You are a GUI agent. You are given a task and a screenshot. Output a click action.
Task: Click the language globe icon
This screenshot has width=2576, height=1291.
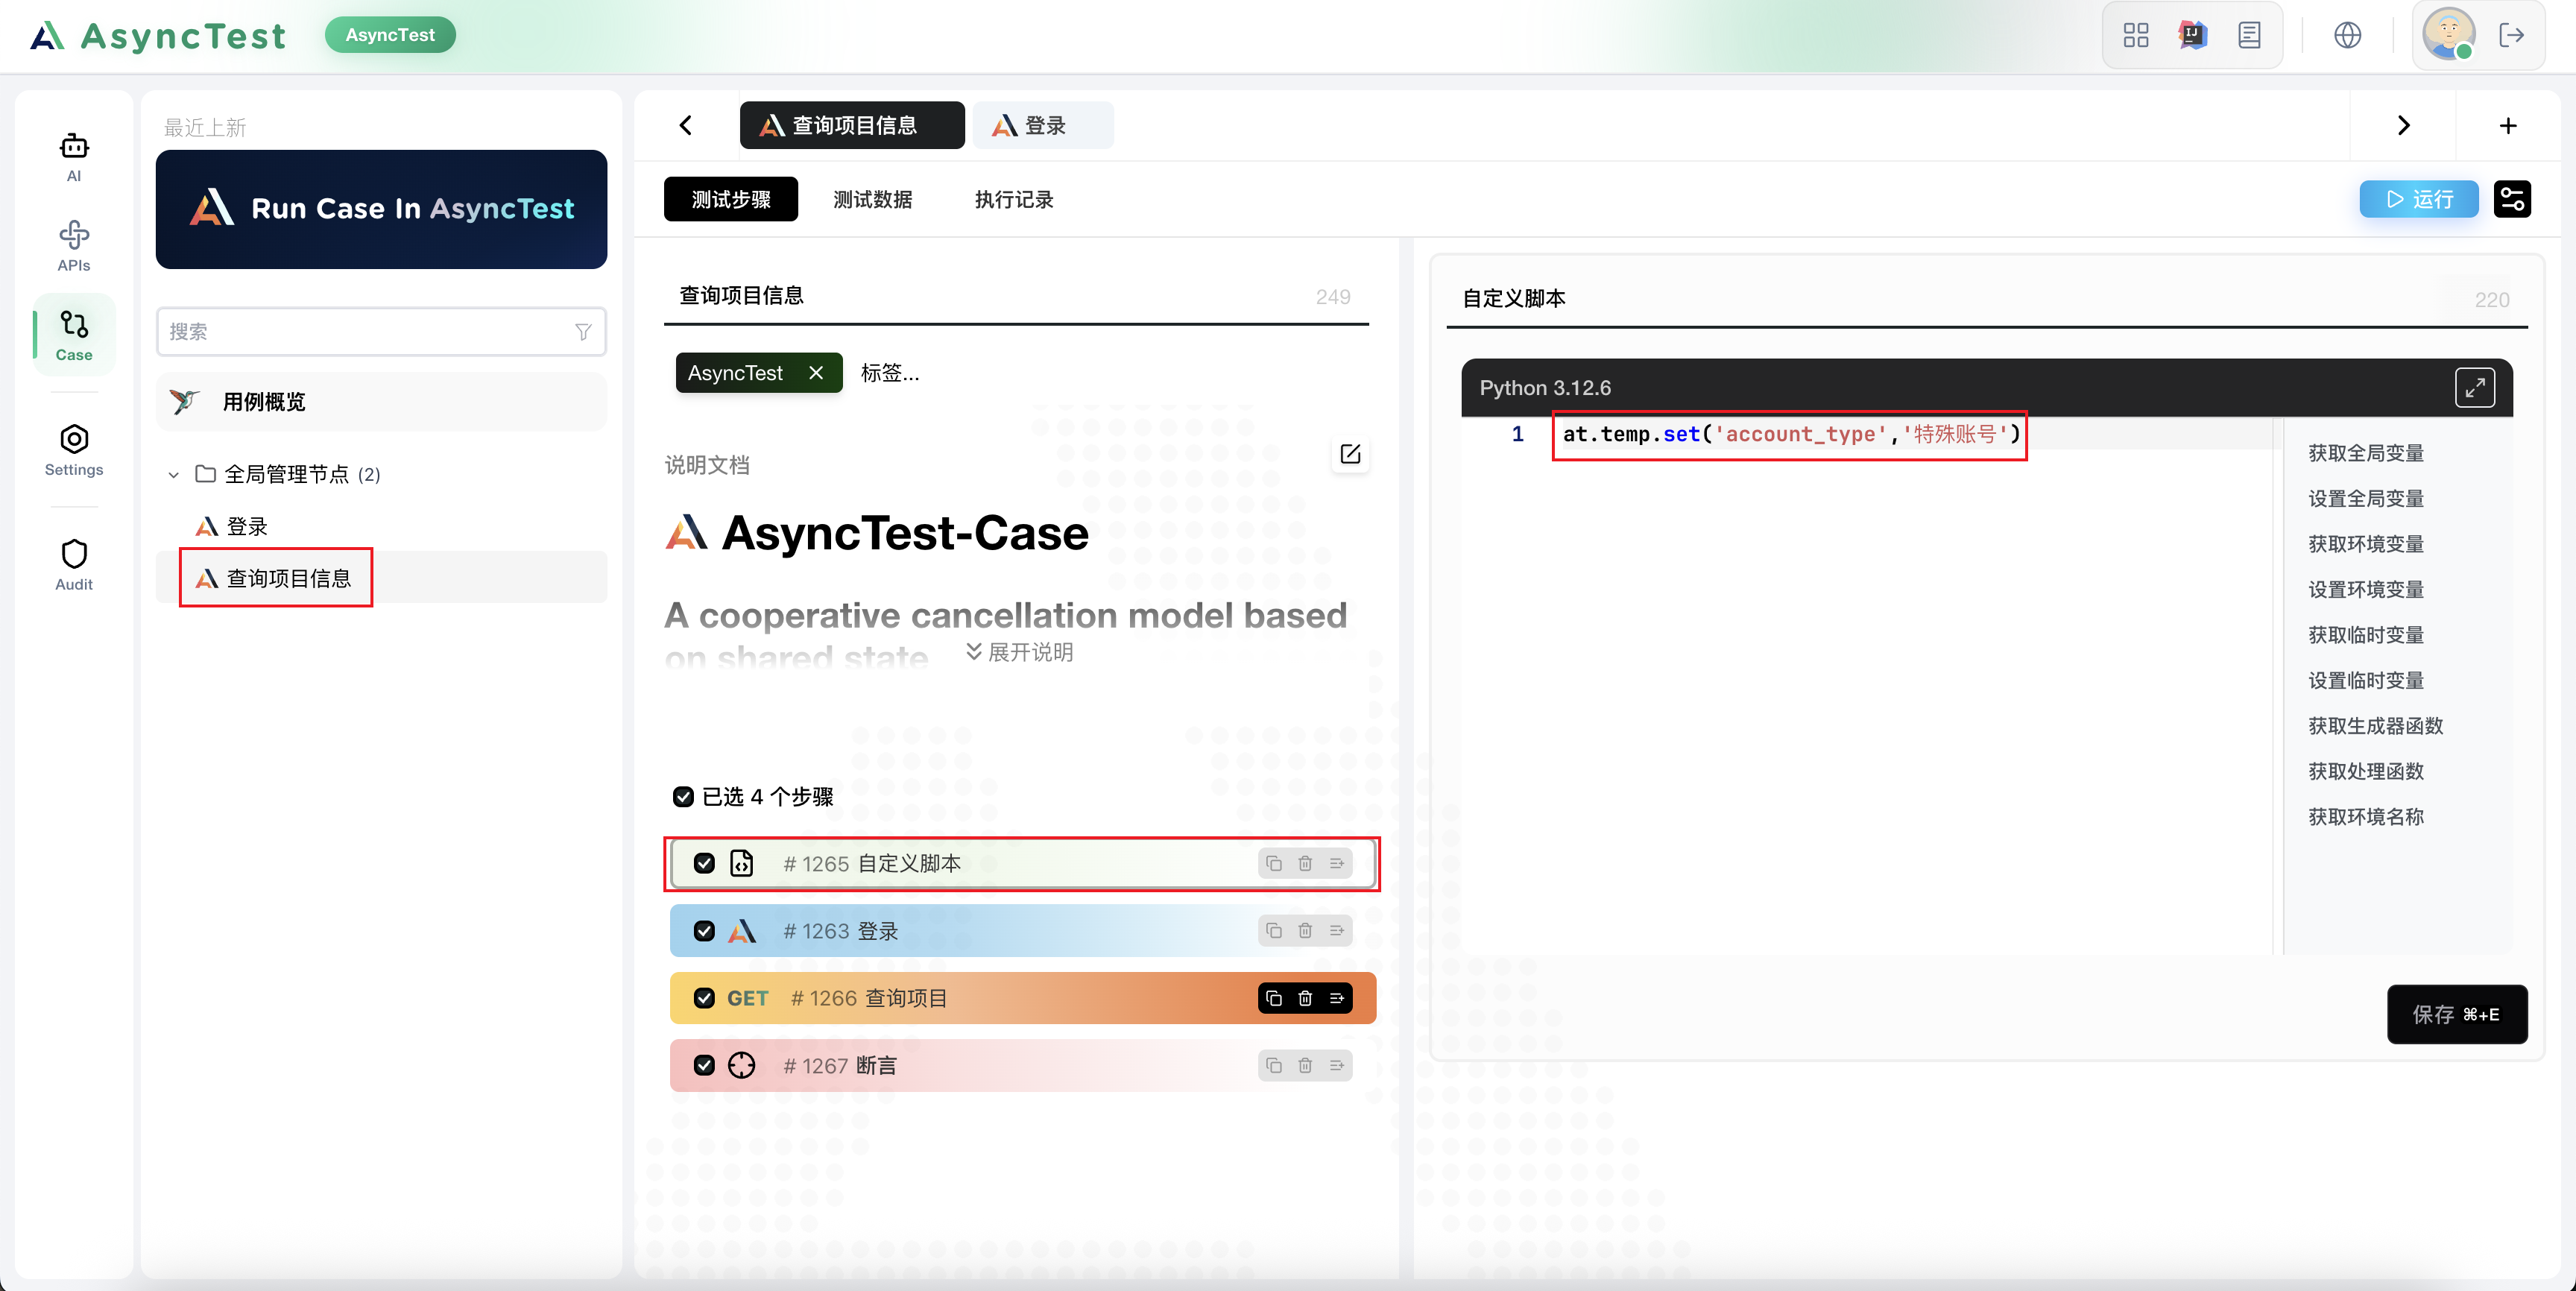click(2347, 36)
